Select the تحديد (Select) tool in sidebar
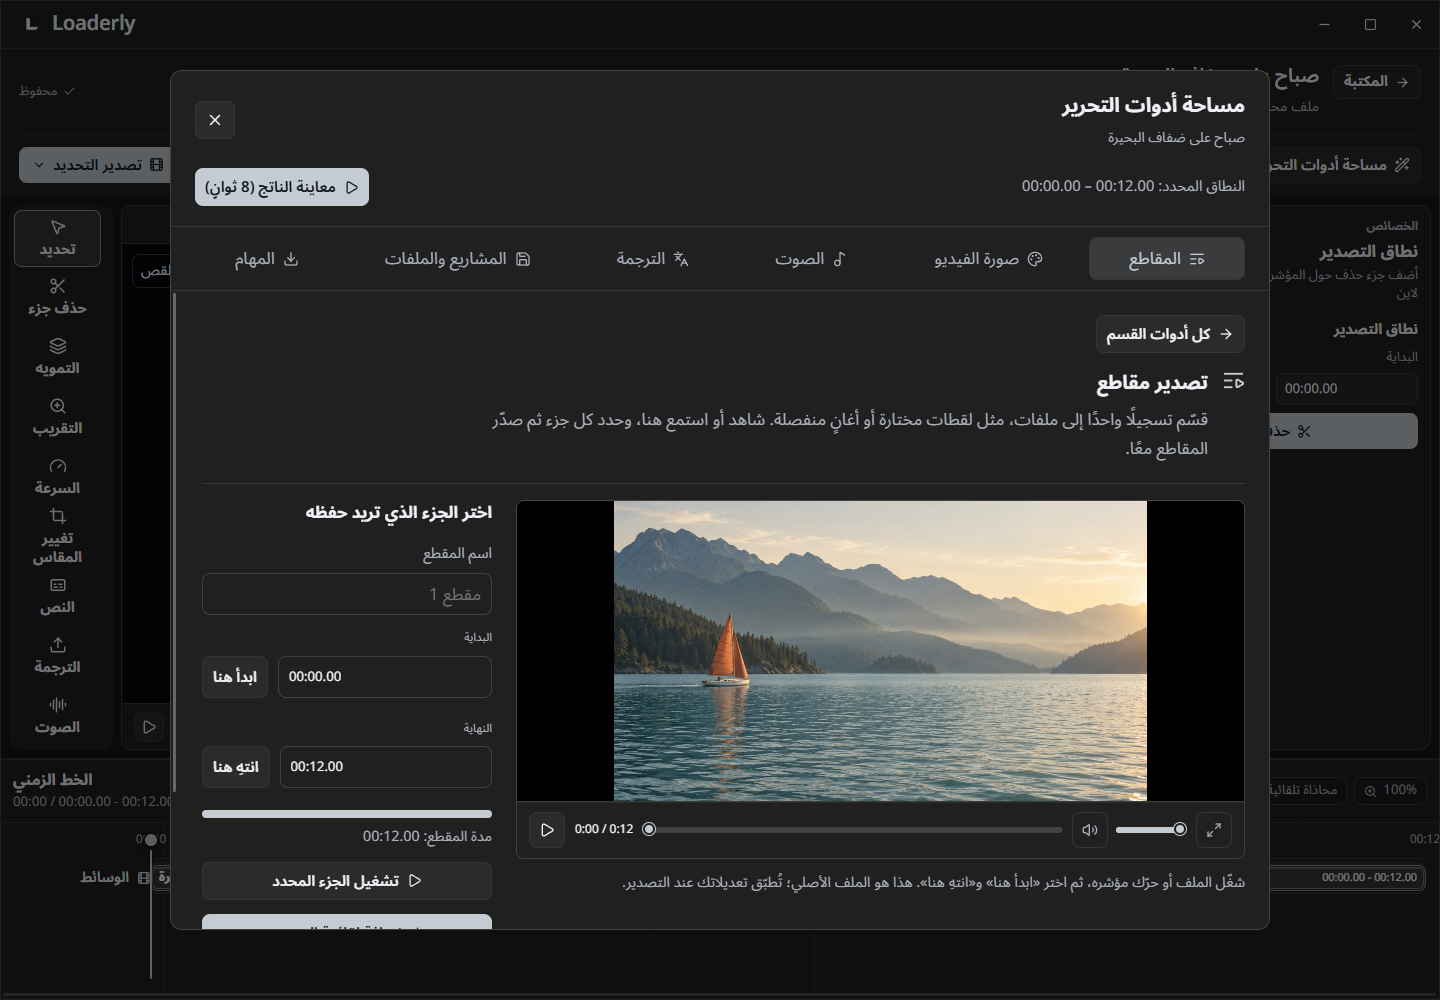The width and height of the screenshot is (1440, 1000). coord(57,238)
